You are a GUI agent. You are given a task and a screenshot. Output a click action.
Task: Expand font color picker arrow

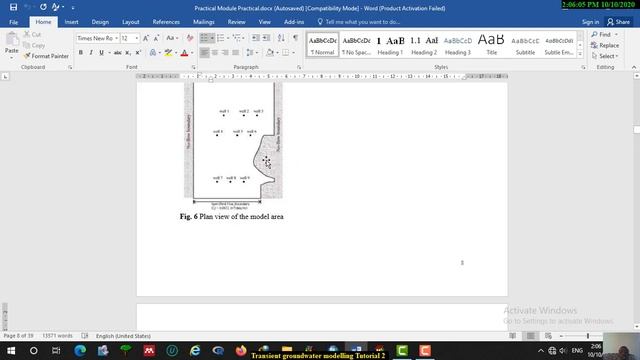[x=192, y=52]
